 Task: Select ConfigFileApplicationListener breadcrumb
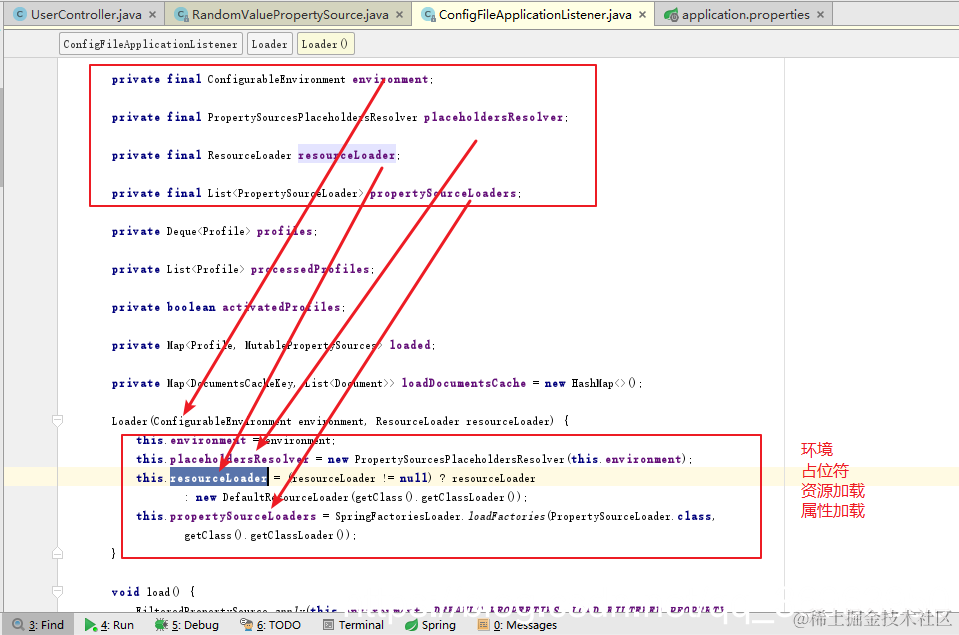pos(150,44)
